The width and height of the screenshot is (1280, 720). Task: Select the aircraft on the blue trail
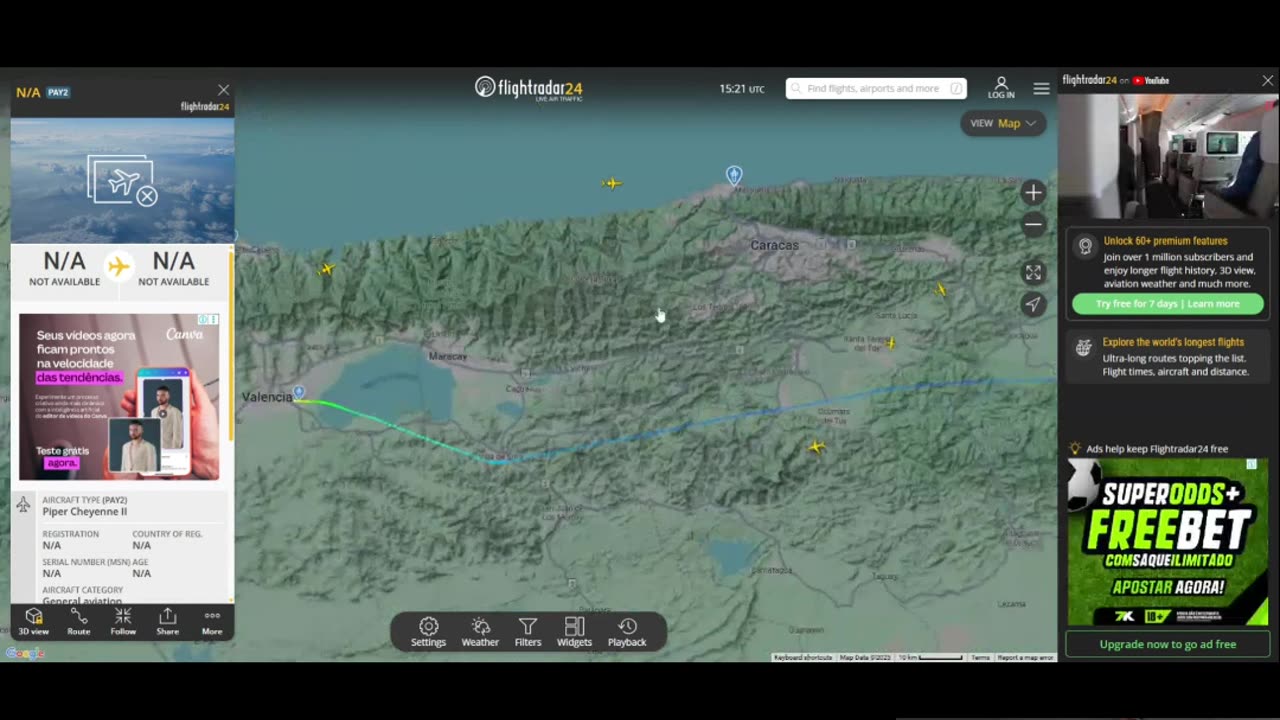(817, 447)
